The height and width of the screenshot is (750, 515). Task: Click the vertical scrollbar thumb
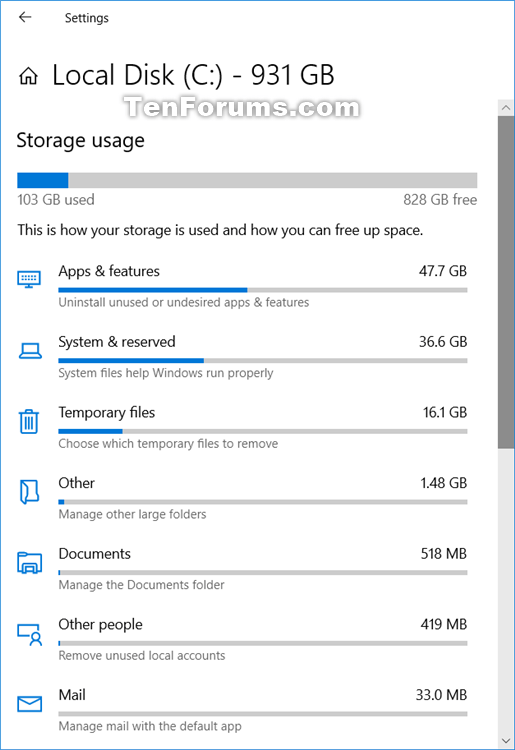point(506,282)
